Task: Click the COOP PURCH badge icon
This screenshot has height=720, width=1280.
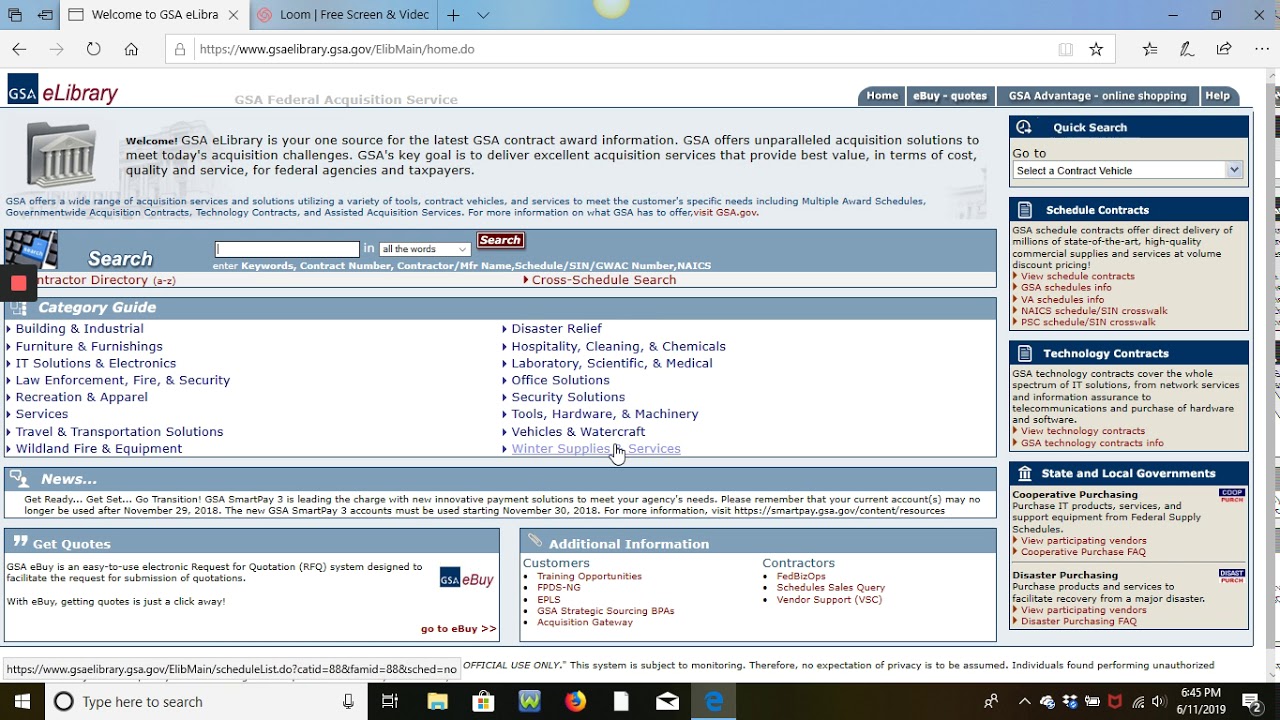Action: tap(1232, 495)
